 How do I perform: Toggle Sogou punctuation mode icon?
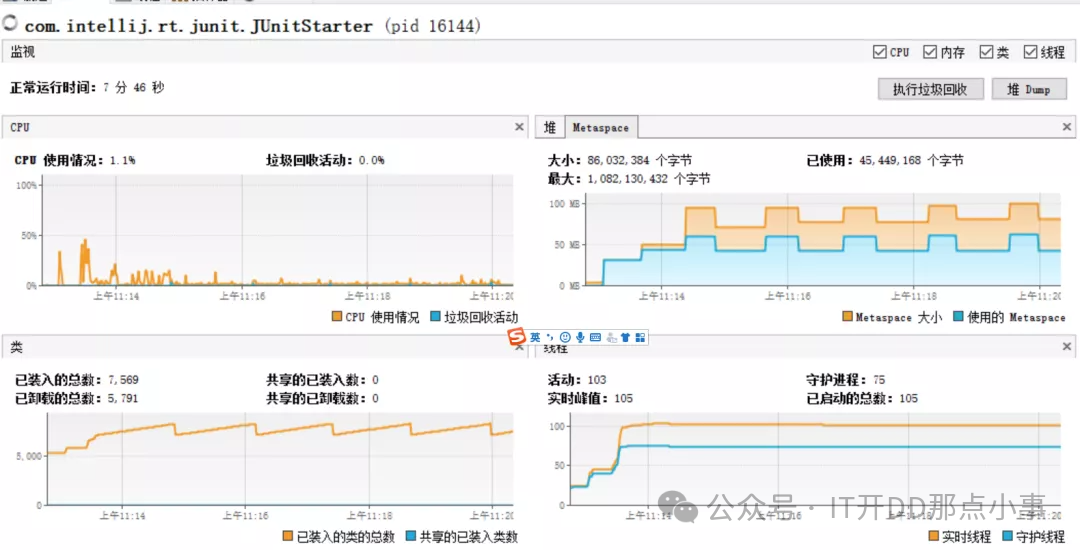549,337
